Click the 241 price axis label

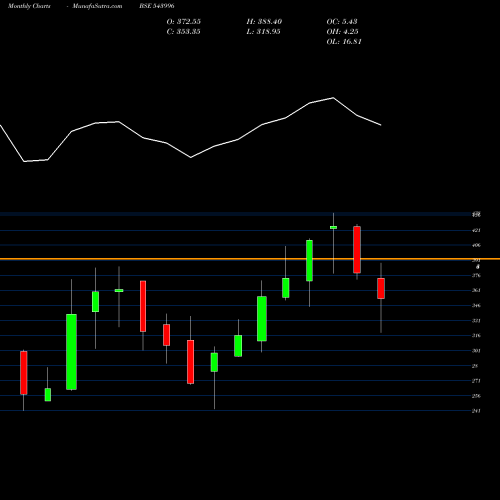click(x=476, y=411)
